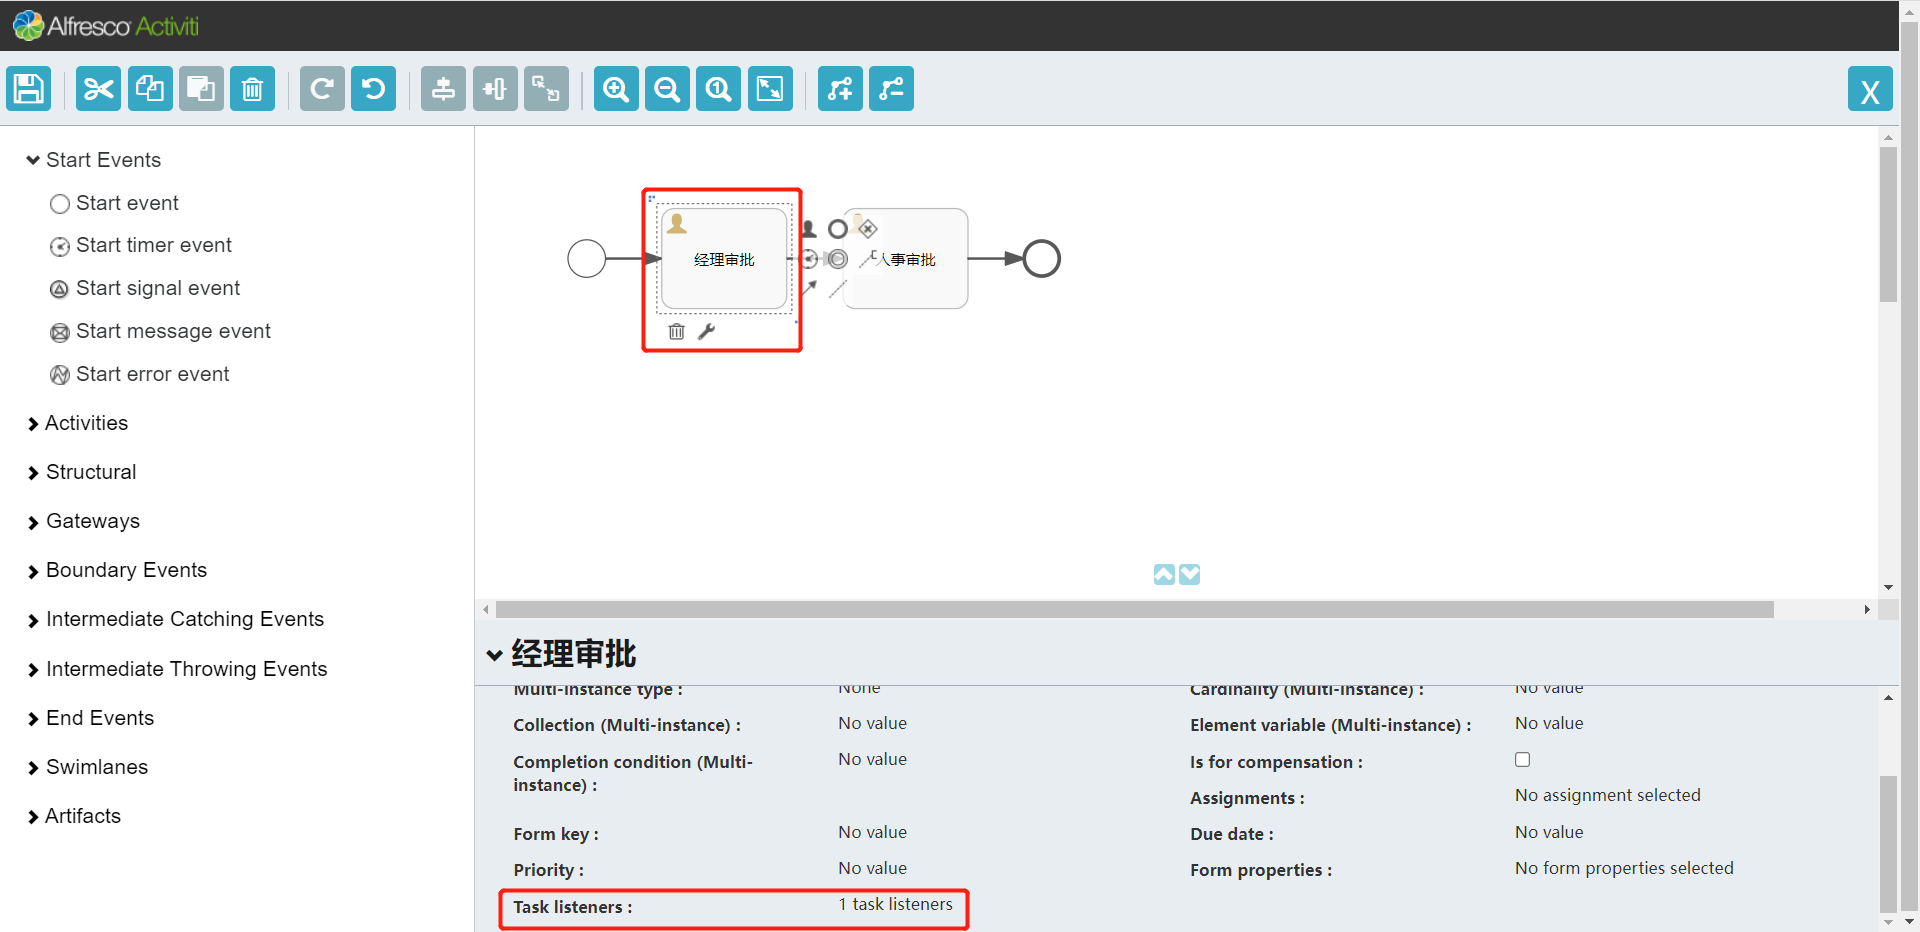Enable the Is for compensation checkbox
This screenshot has height=932, width=1920.
(1523, 759)
